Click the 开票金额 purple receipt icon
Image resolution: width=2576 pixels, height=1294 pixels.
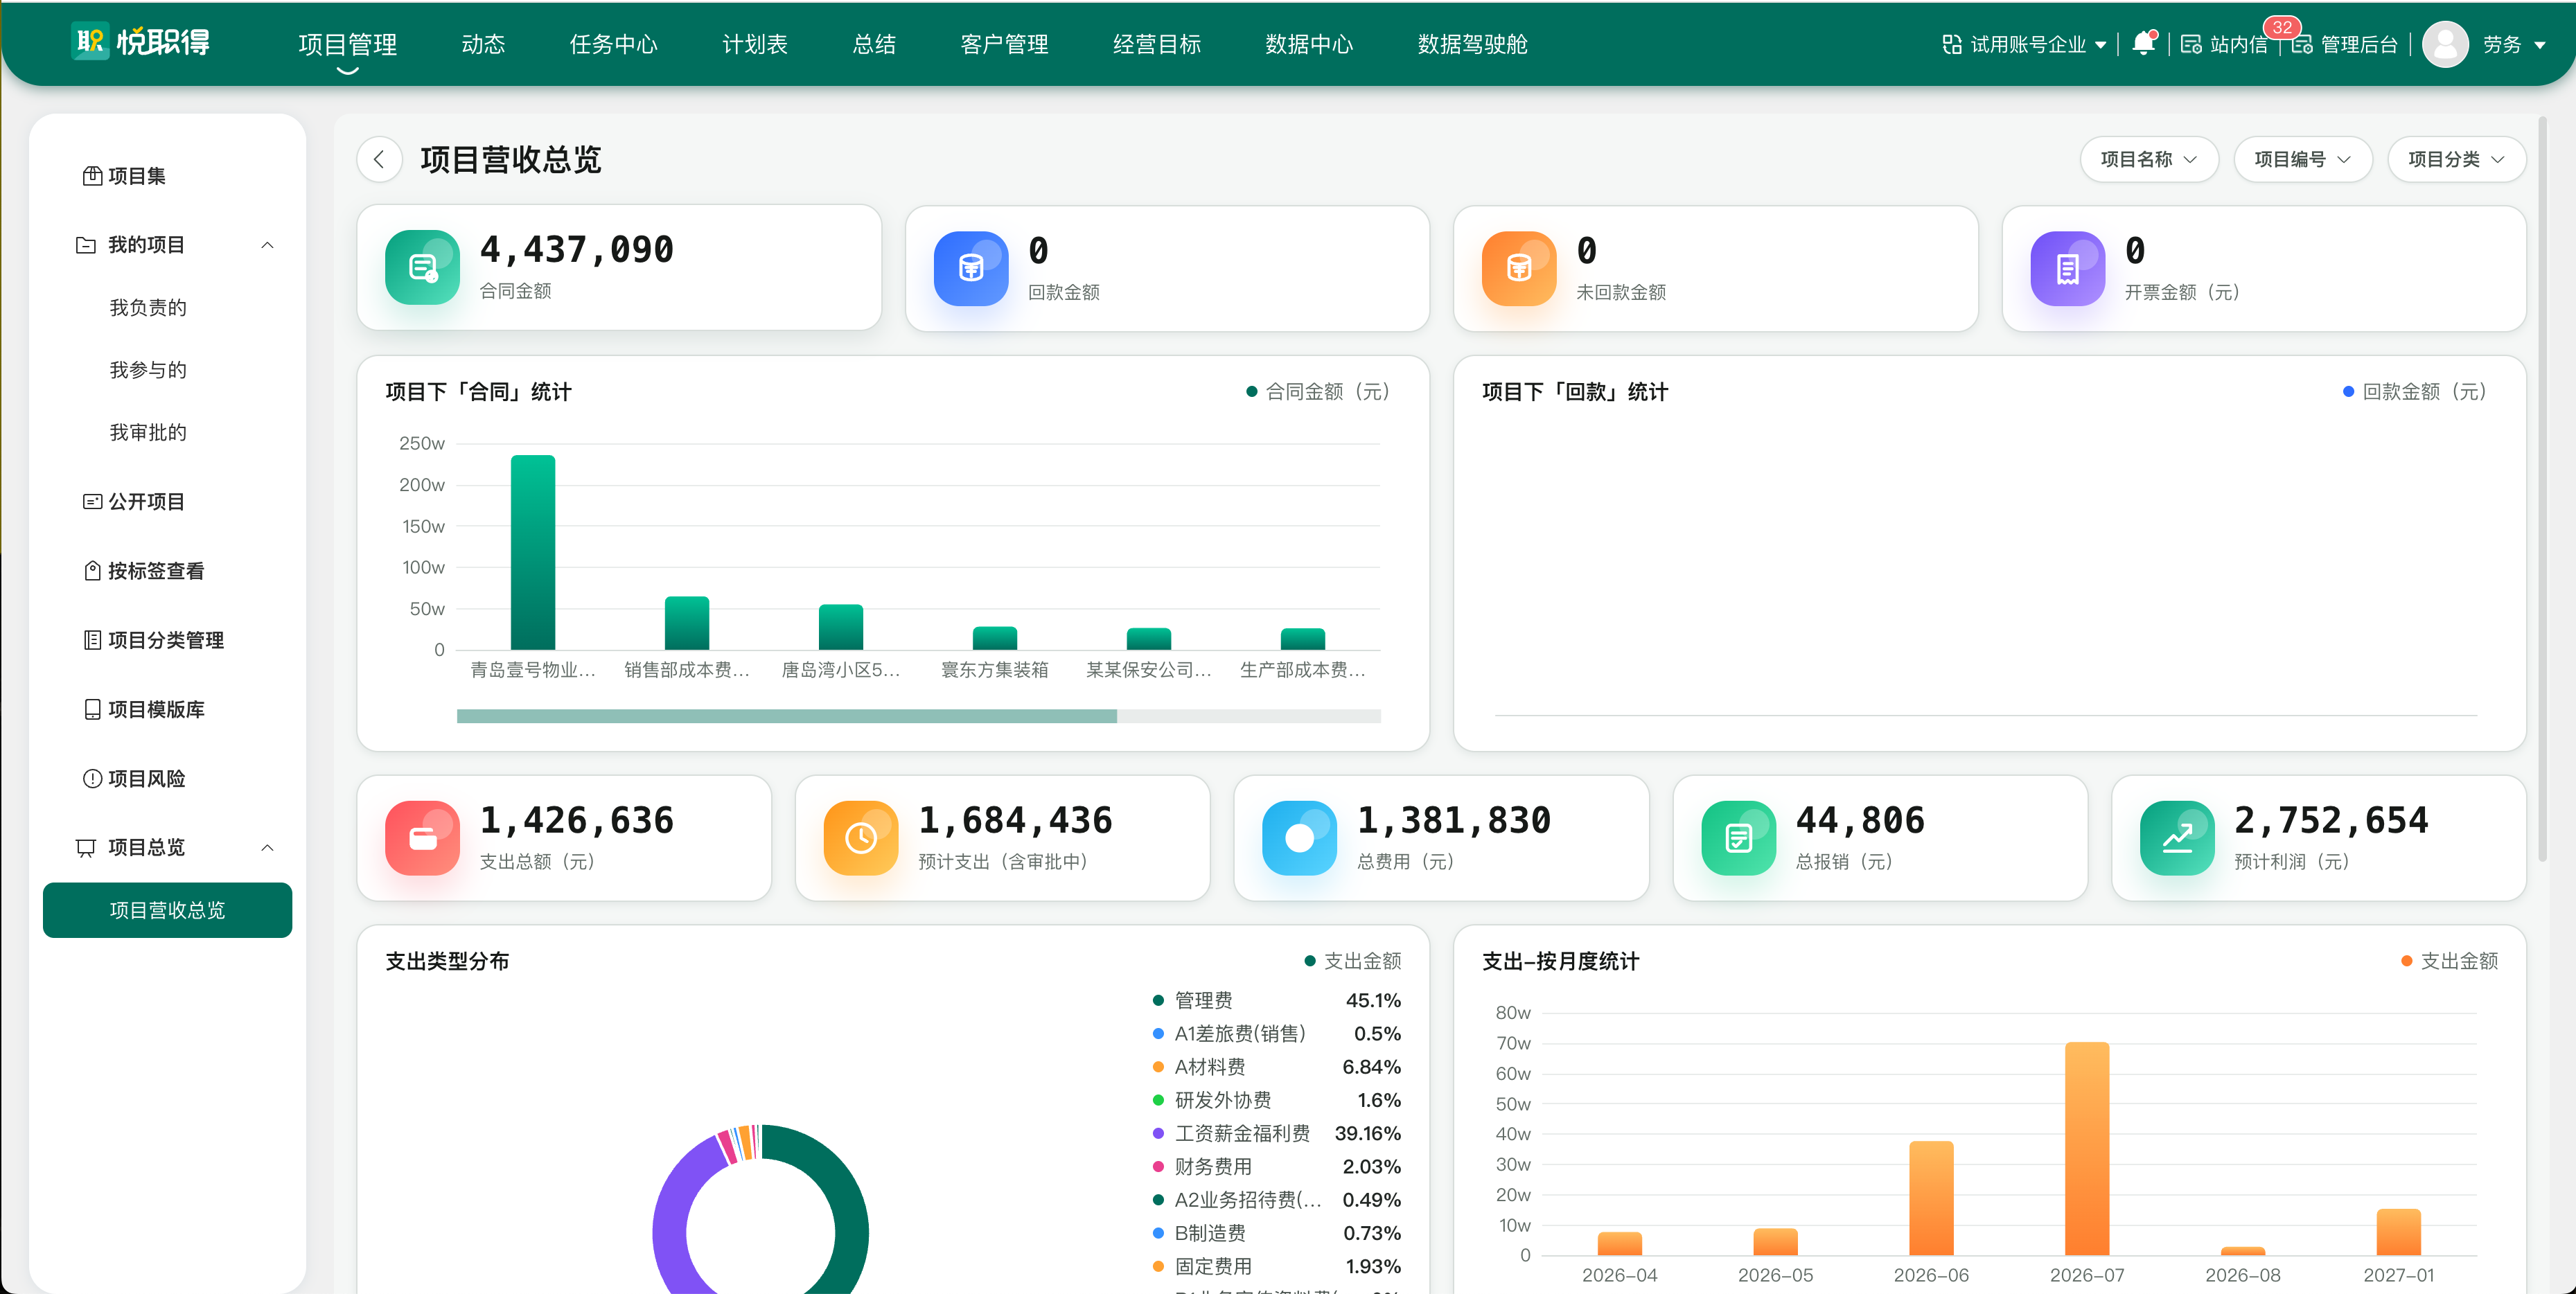[x=2067, y=268]
